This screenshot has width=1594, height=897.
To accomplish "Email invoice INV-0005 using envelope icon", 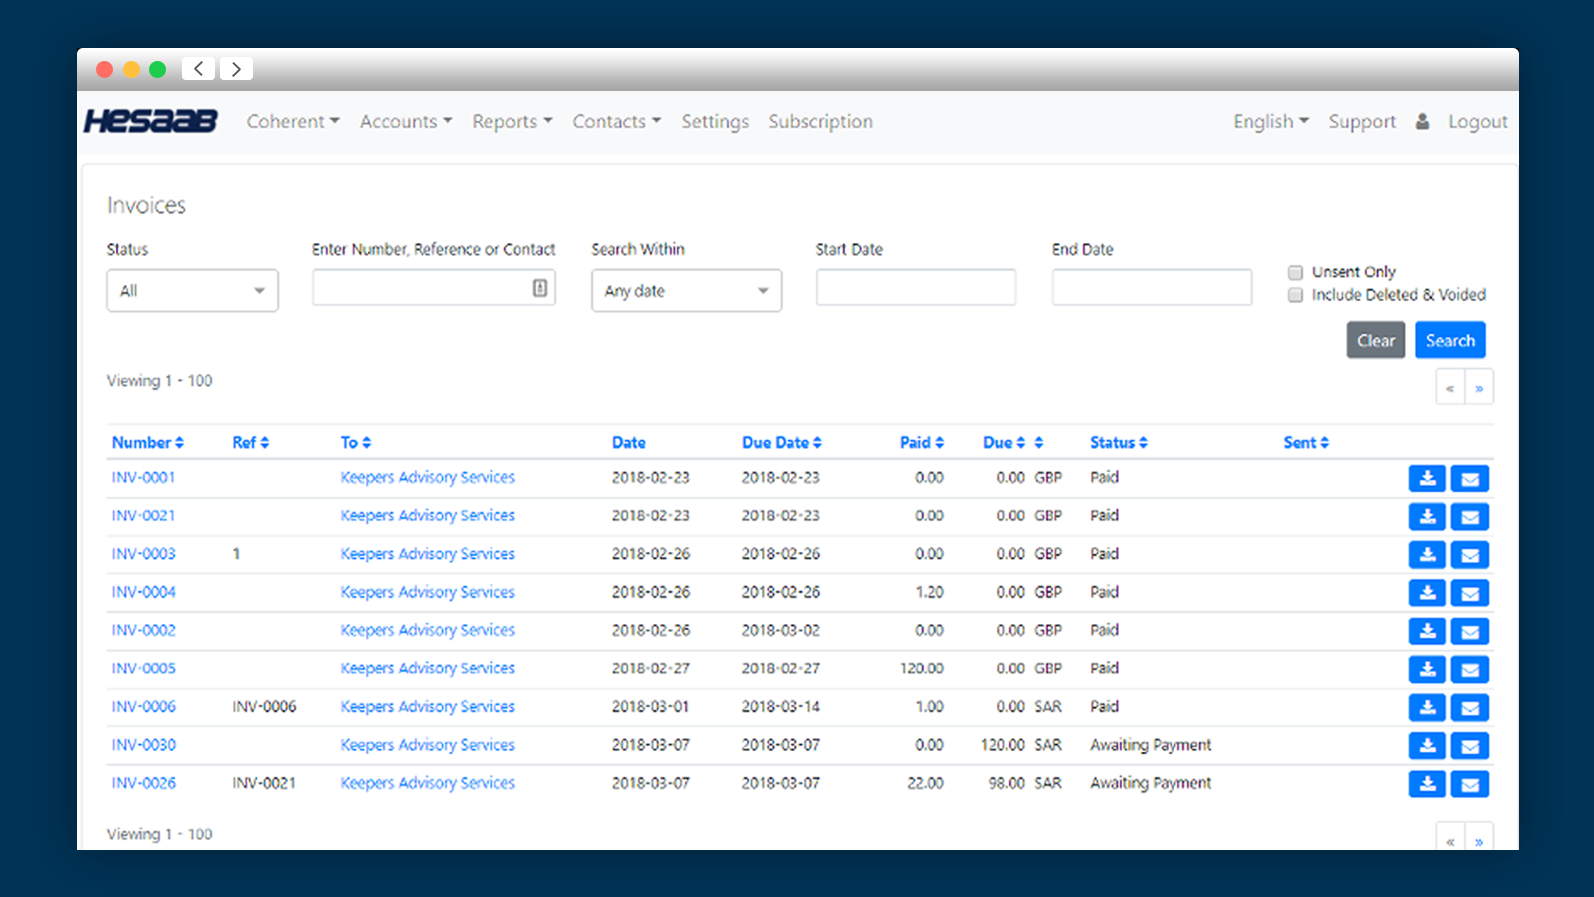I will (1469, 669).
